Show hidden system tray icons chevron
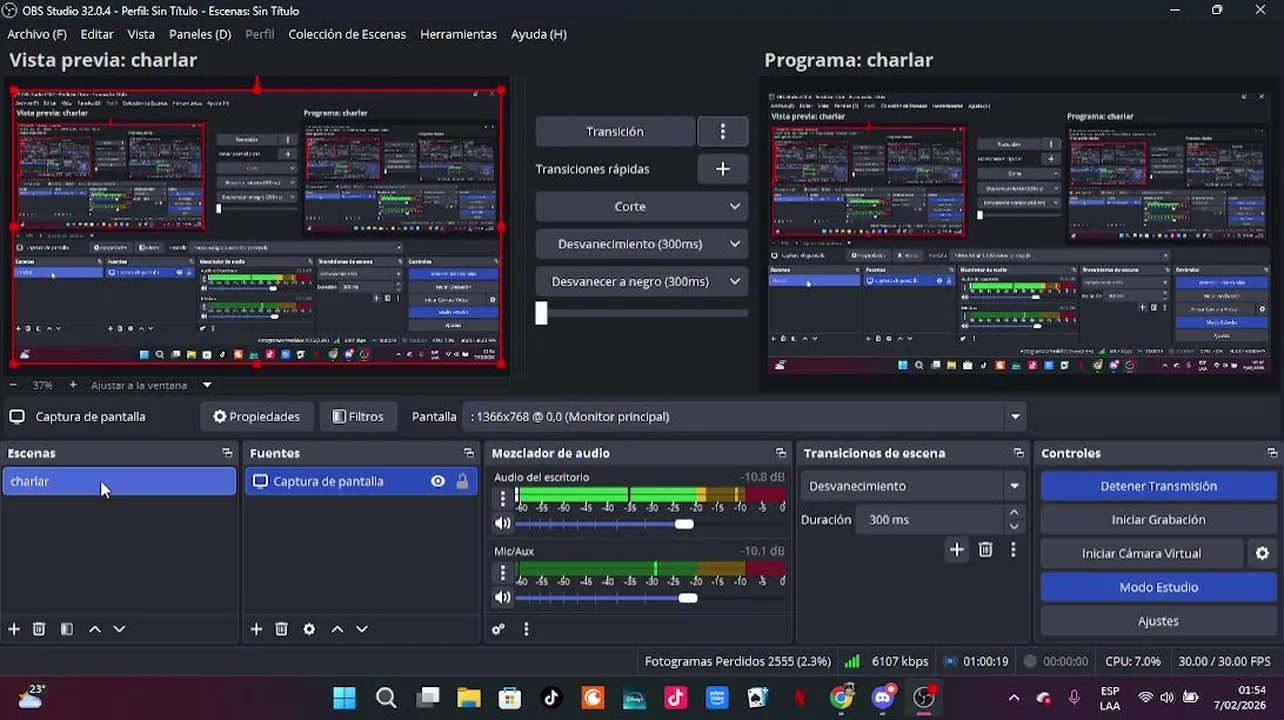The width and height of the screenshot is (1284, 720). [1014, 697]
